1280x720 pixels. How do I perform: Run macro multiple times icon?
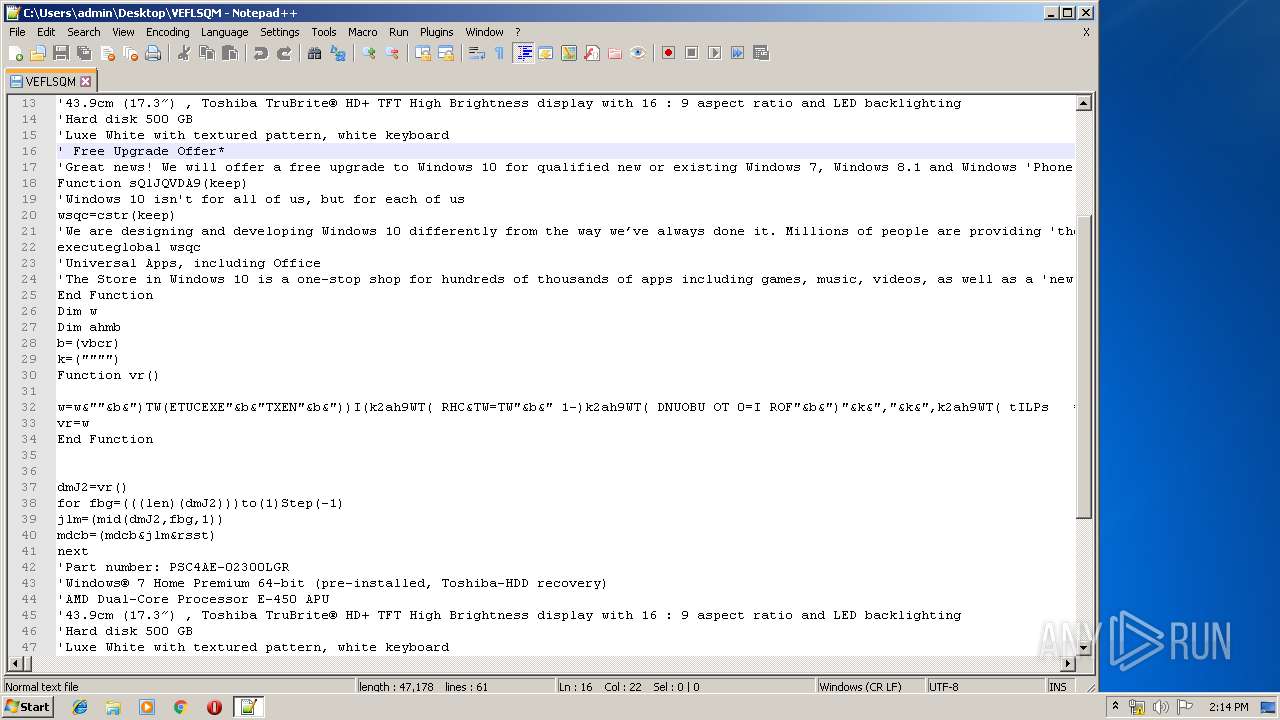click(737, 53)
